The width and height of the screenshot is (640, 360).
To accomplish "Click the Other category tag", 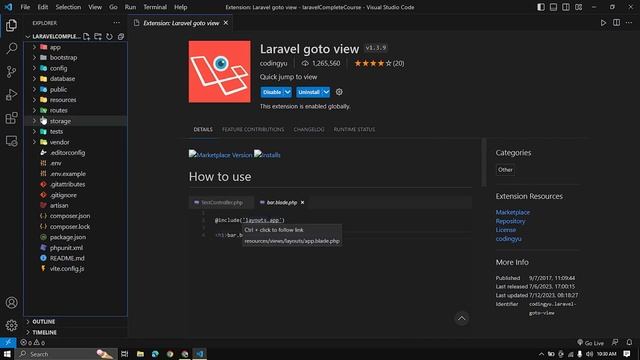I will 505,169.
